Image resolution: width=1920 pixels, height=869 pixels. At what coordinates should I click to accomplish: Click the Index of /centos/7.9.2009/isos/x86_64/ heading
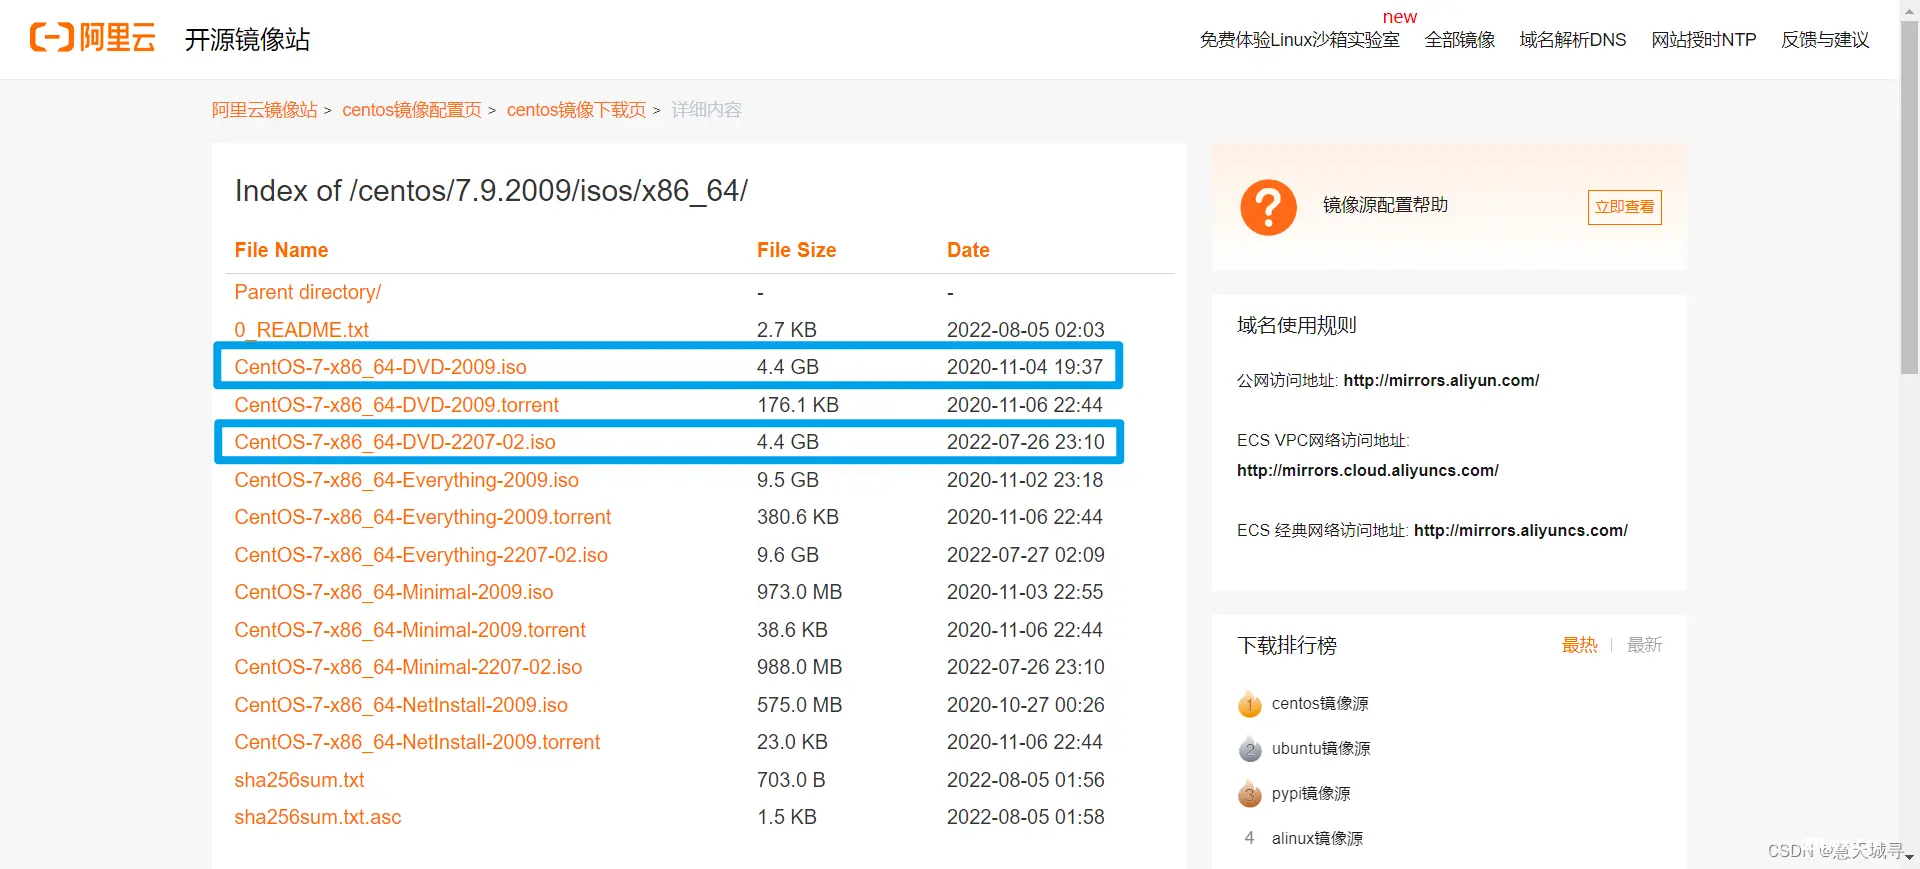tap(491, 191)
